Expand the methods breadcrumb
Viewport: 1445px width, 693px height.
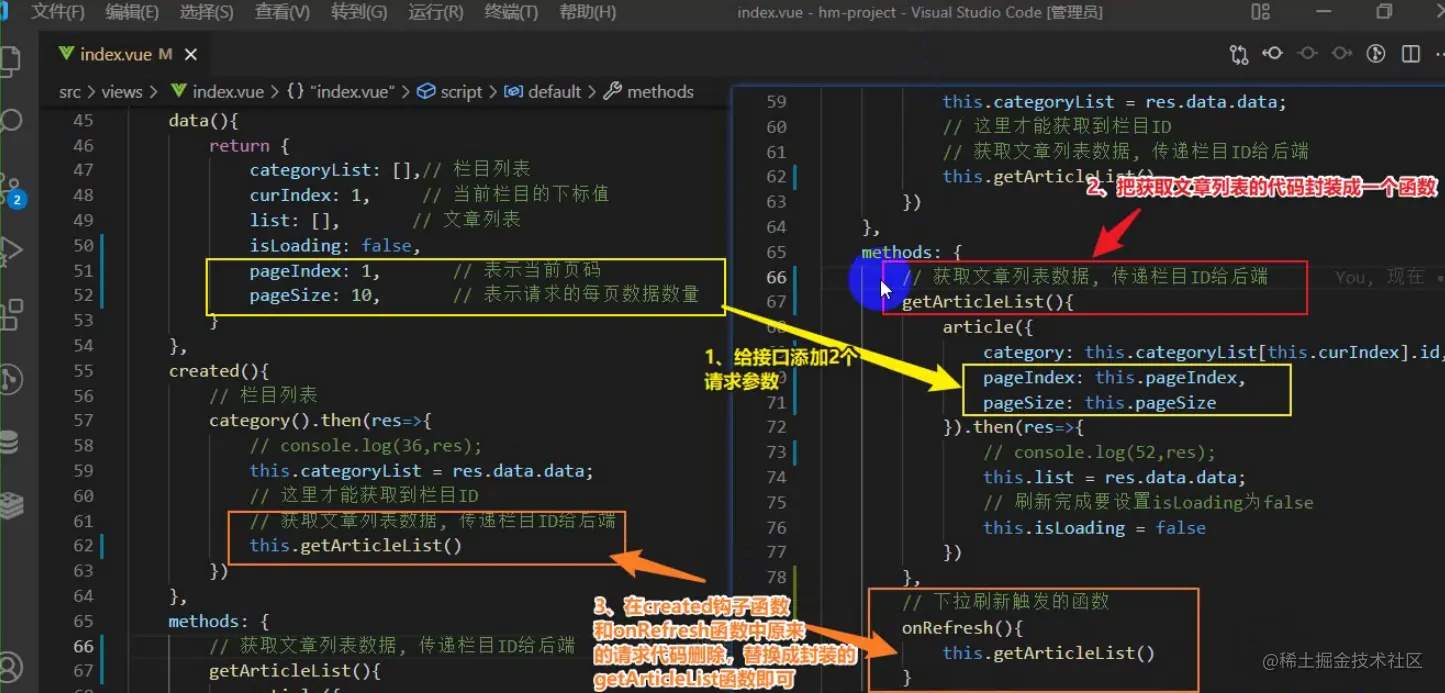coord(649,92)
